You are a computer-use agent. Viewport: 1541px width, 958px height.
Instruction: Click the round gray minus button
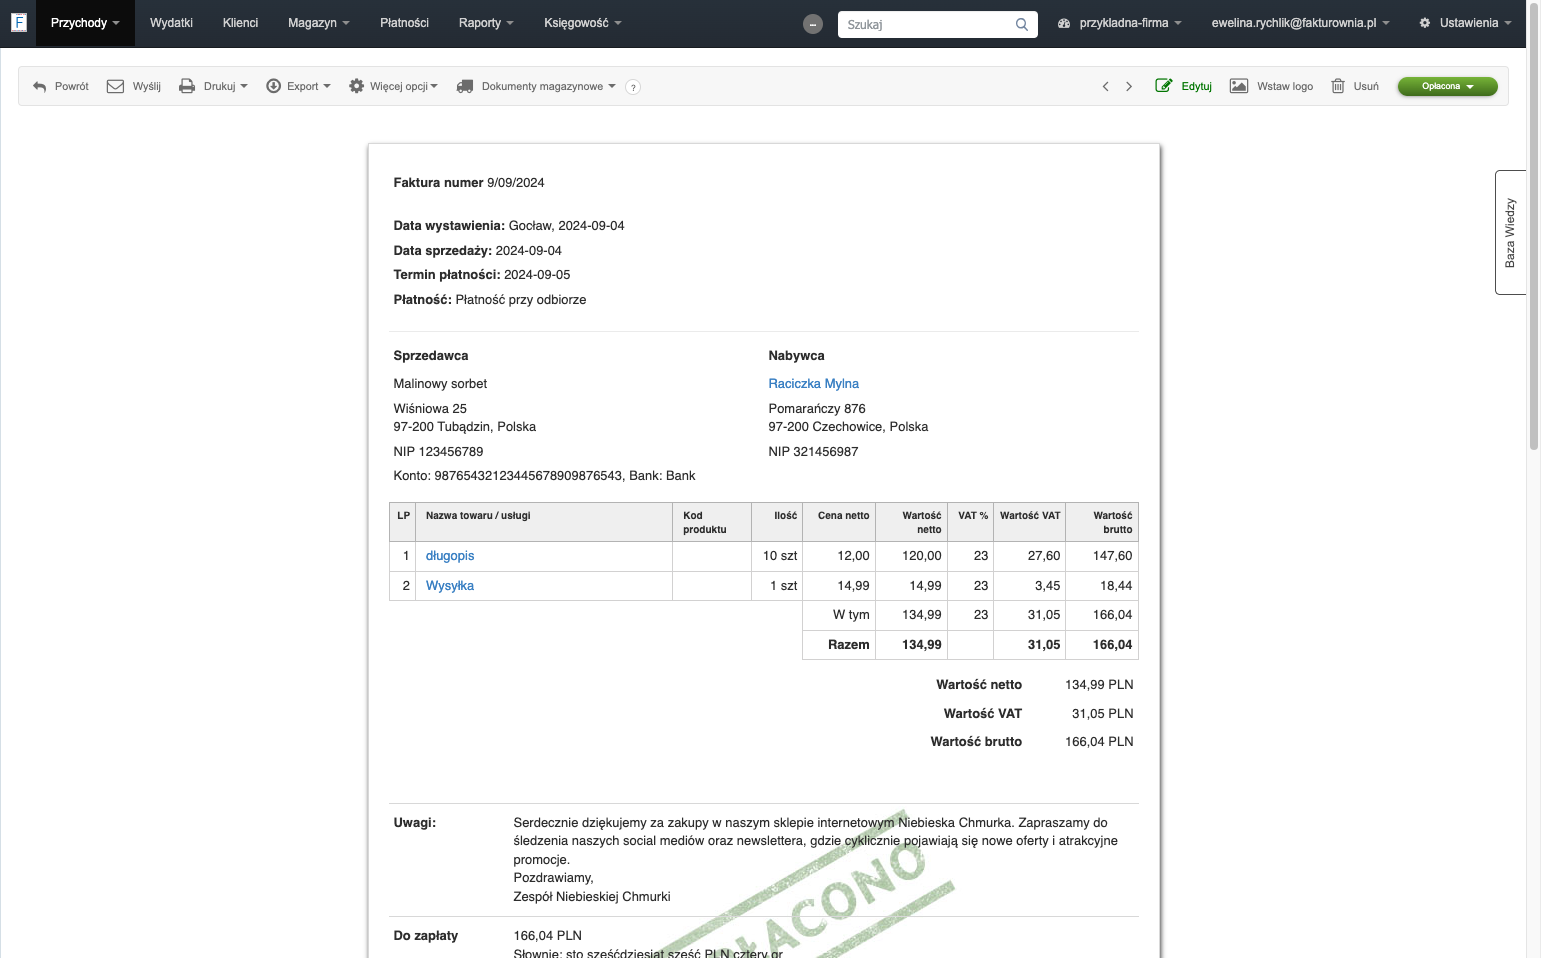813,24
